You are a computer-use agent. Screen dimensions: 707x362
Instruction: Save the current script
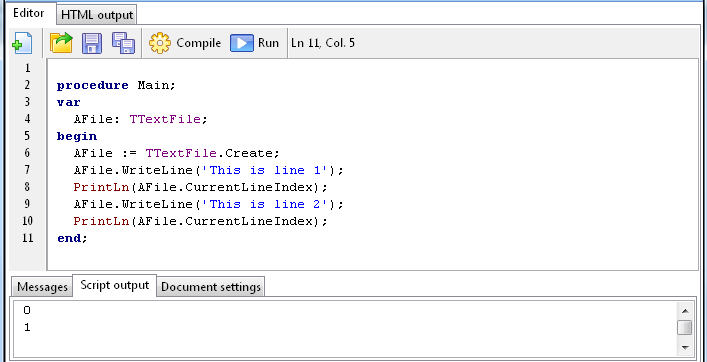click(92, 43)
